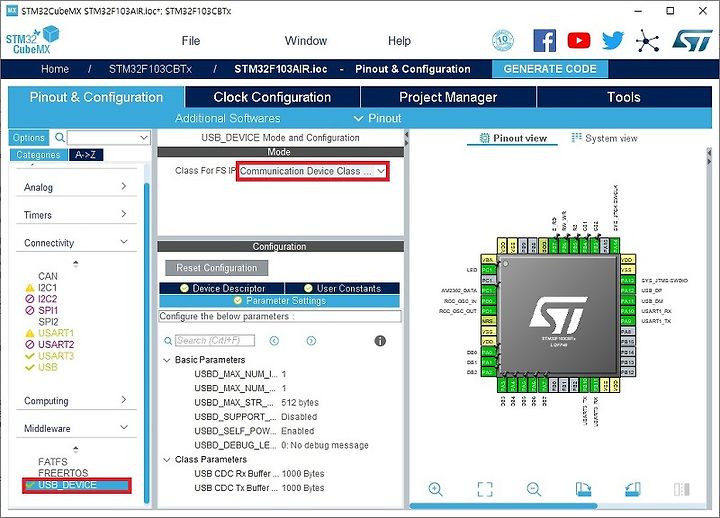Rotate the chip counter-clockwise icon
Viewport: 720px width, 518px height.
click(x=633, y=489)
